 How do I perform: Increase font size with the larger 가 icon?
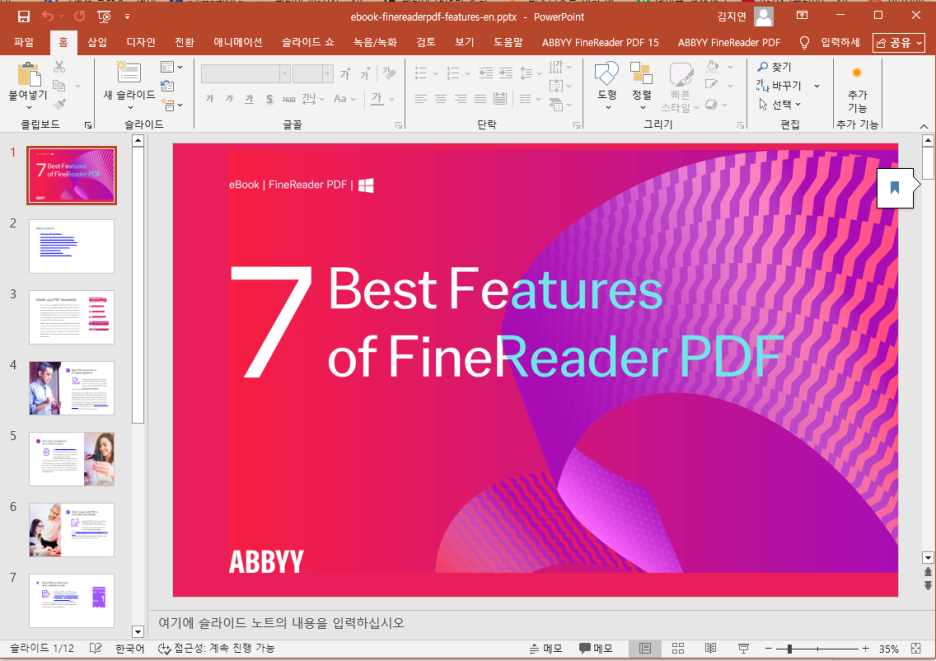[x=345, y=74]
